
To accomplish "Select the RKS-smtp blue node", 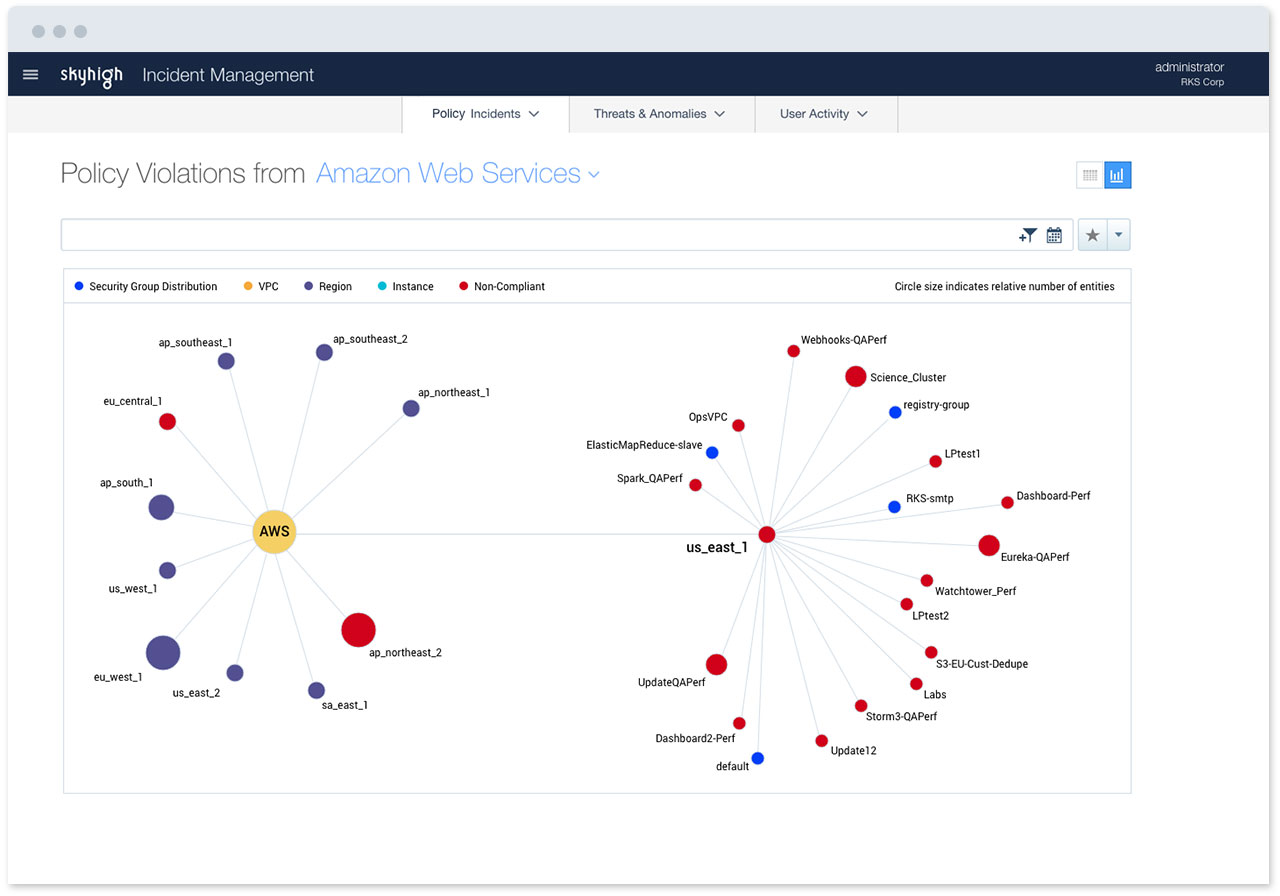I will tap(894, 507).
